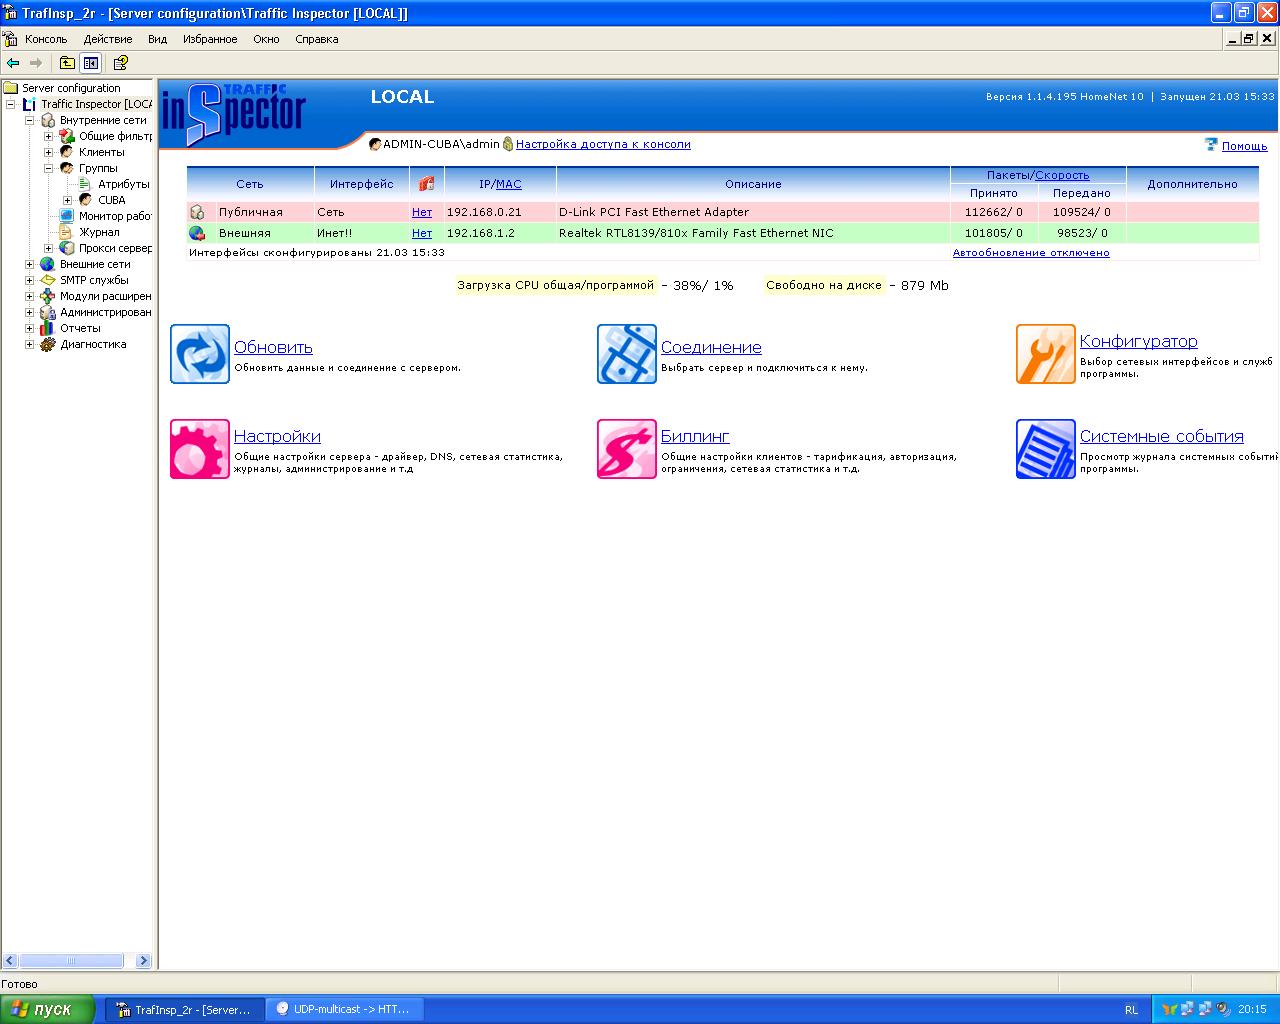Expand the SMTP службы tree node
The image size is (1280, 1024).
(29, 280)
